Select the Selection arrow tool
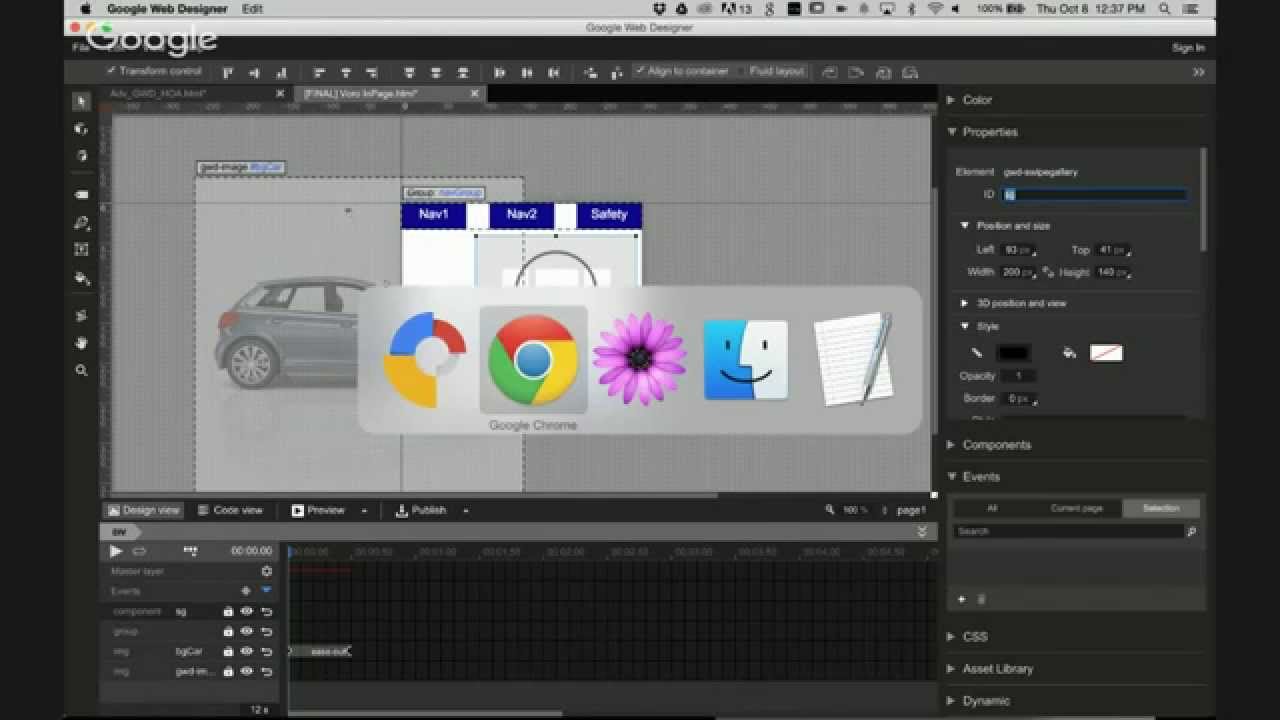Image resolution: width=1280 pixels, height=720 pixels. (x=82, y=101)
